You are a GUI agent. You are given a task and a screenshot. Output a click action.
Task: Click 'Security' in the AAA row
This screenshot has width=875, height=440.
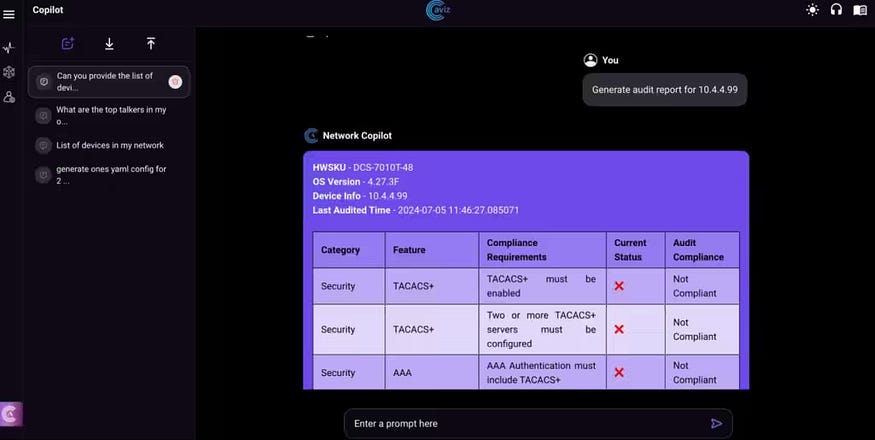coord(349,372)
